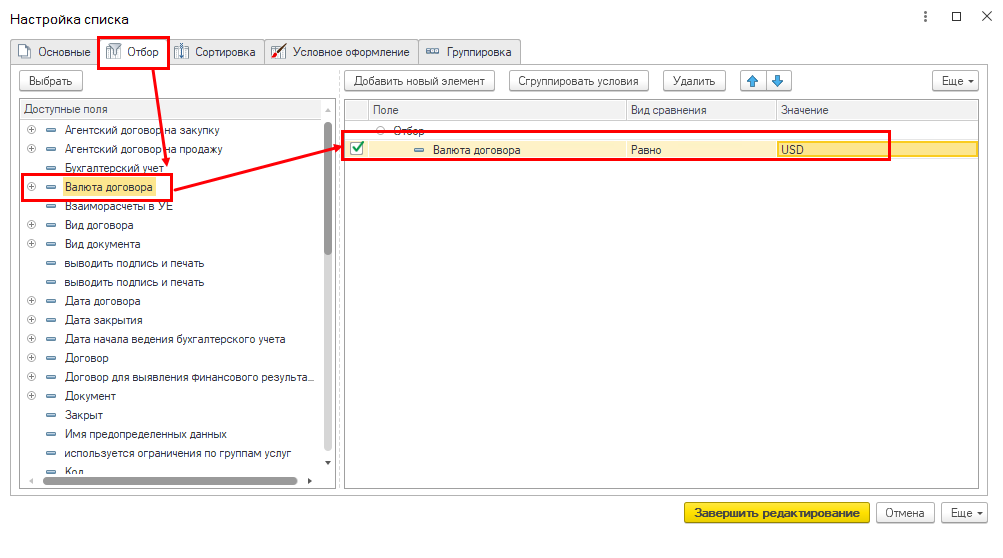
Task: Click Завершить редактирование button
Action: click(777, 513)
